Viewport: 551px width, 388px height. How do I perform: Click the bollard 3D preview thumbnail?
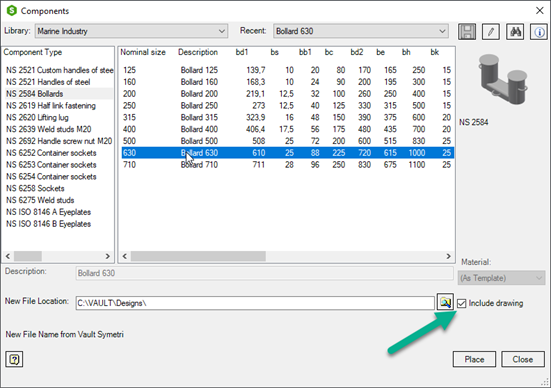[502, 79]
